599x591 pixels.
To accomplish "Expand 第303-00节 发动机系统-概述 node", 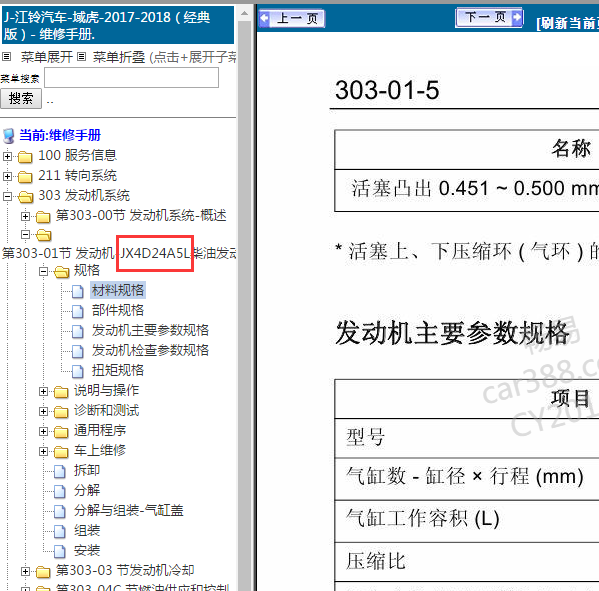I will (x=25, y=217).
